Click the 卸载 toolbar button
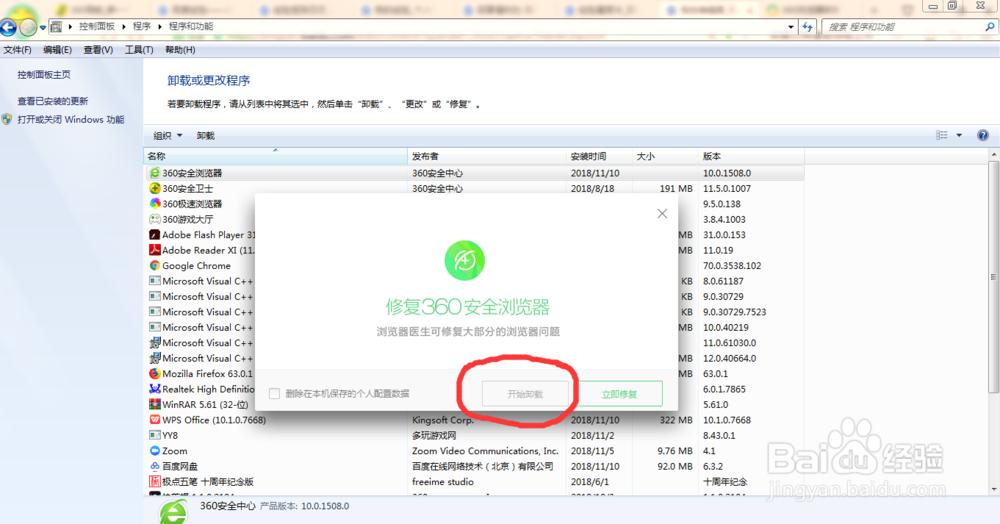Viewport: 1000px width, 524px height. (205, 135)
